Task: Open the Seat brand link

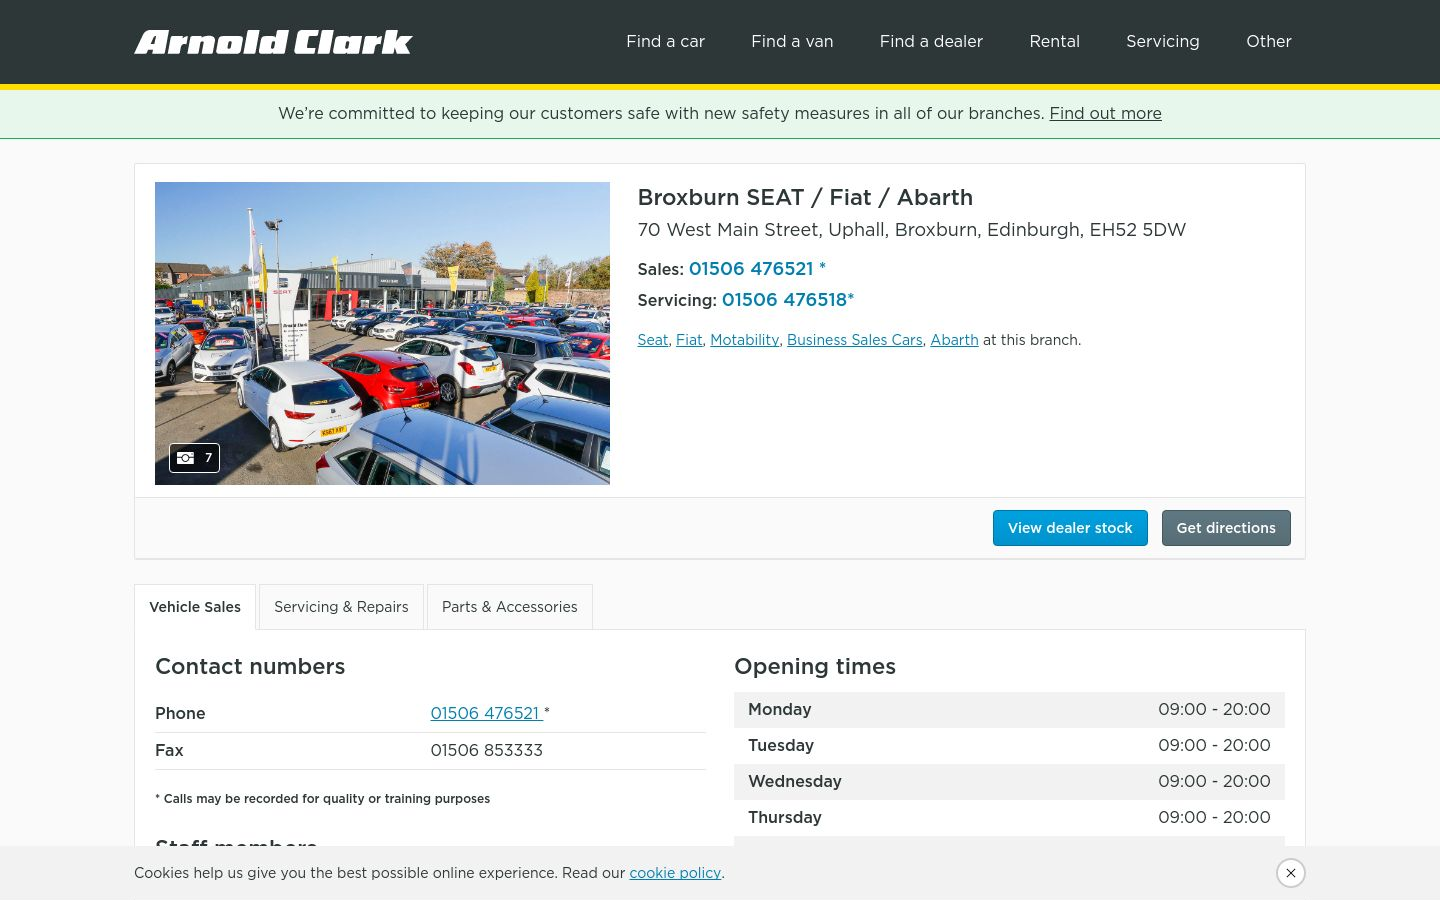Action: pos(653,340)
